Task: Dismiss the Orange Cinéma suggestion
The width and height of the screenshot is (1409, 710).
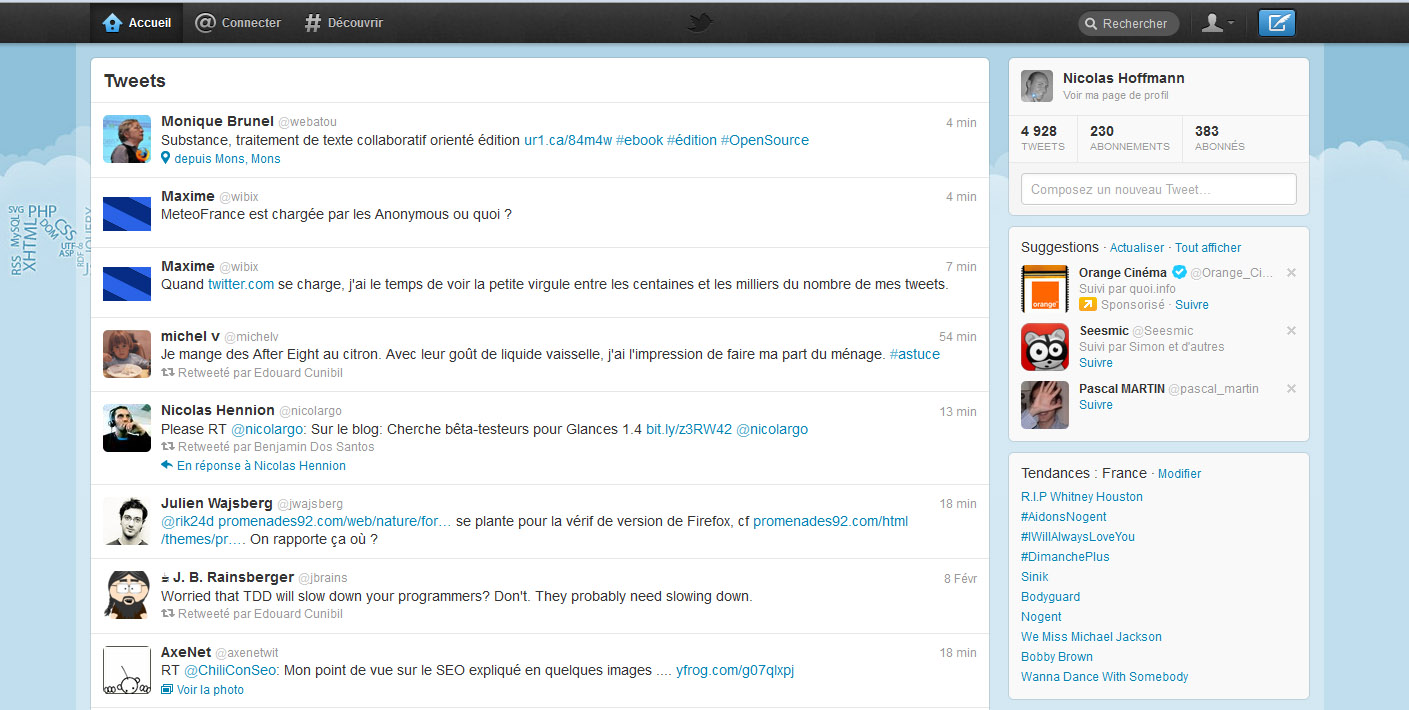Action: [1291, 273]
